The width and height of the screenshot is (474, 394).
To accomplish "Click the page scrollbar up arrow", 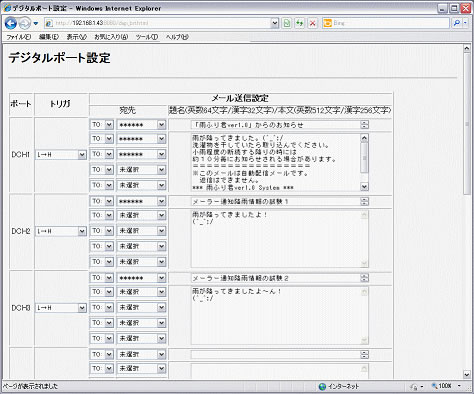I will 467,49.
